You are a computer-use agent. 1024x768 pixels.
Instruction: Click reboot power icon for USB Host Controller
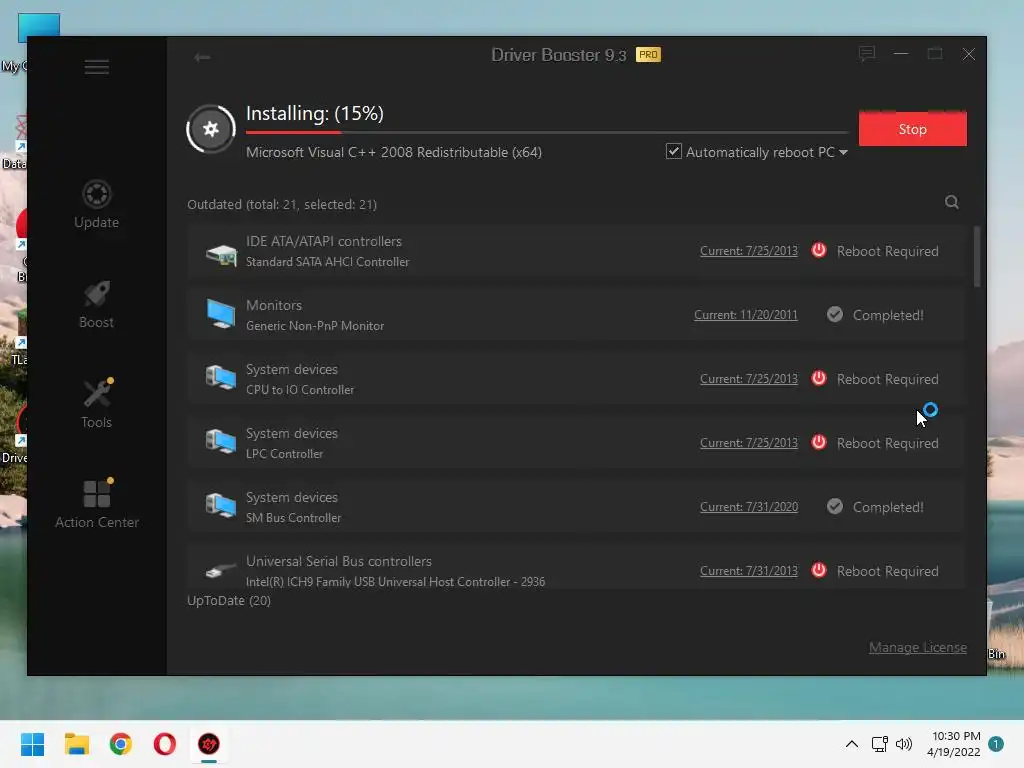818,570
